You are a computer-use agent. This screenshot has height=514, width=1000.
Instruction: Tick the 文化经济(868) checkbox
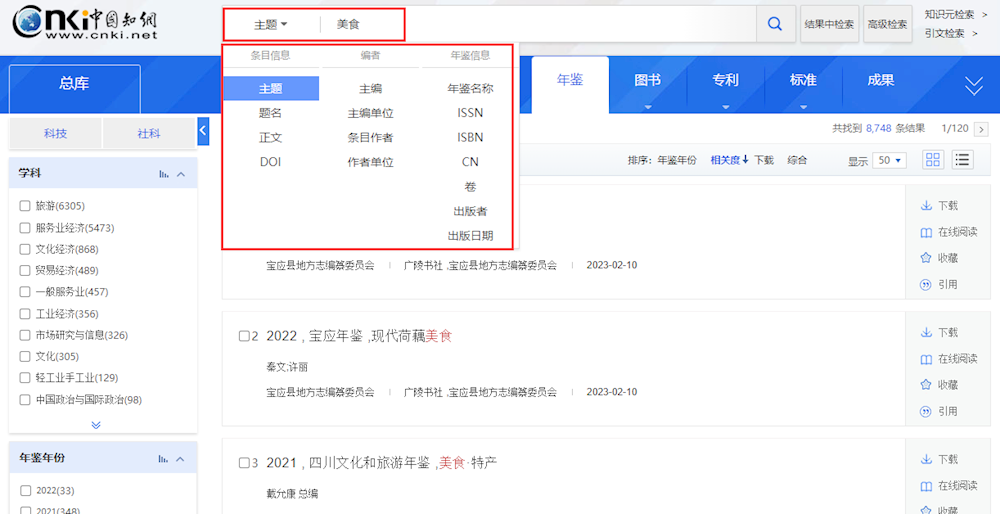click(x=25, y=249)
